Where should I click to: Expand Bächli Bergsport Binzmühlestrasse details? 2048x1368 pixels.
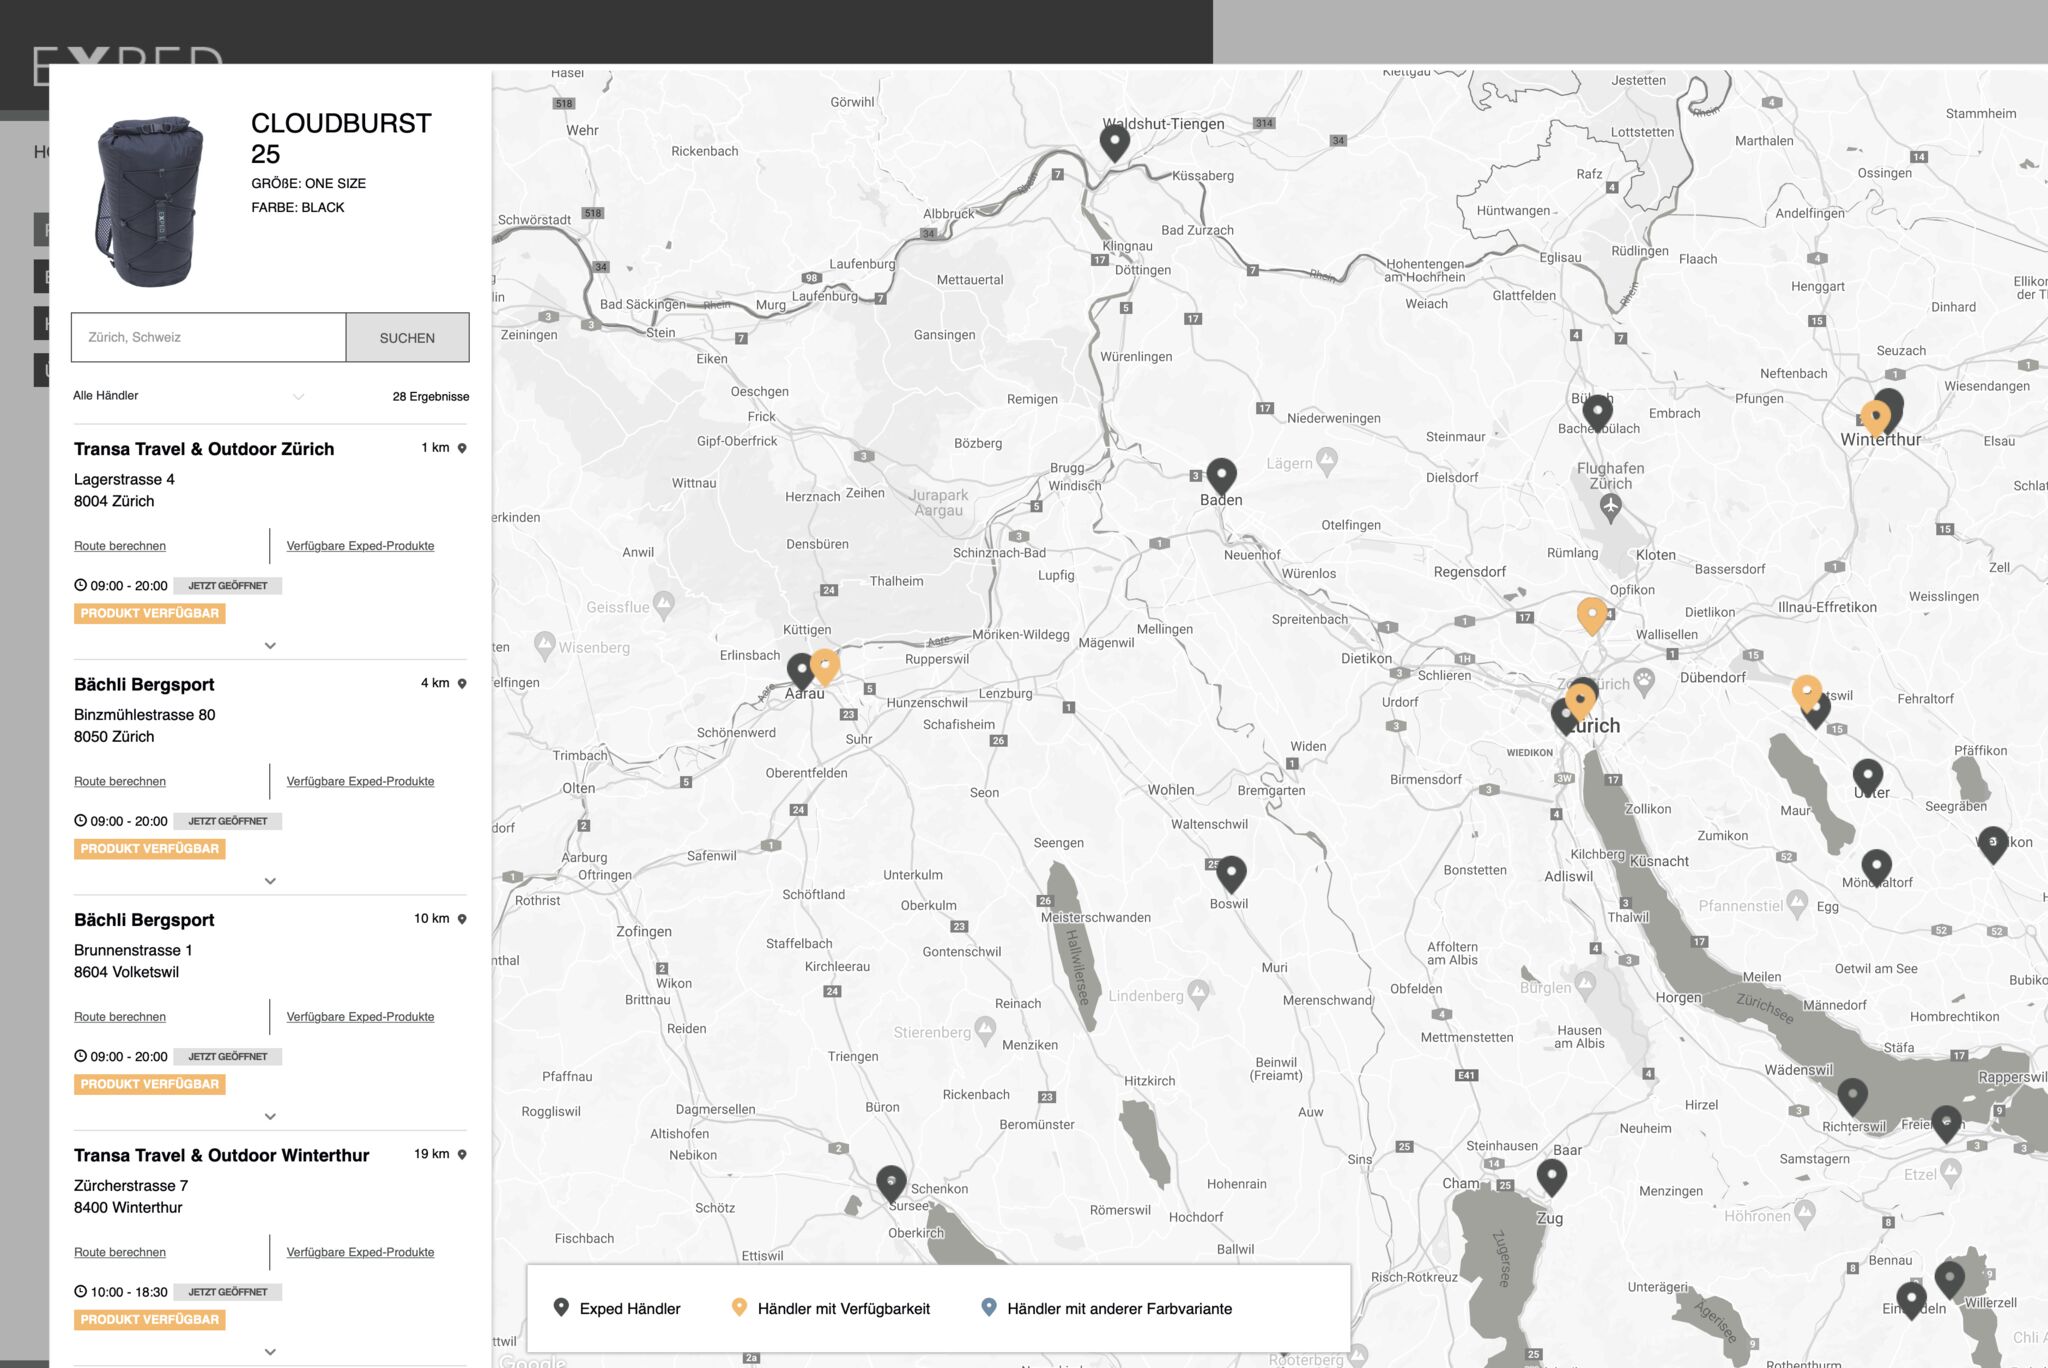[x=270, y=881]
